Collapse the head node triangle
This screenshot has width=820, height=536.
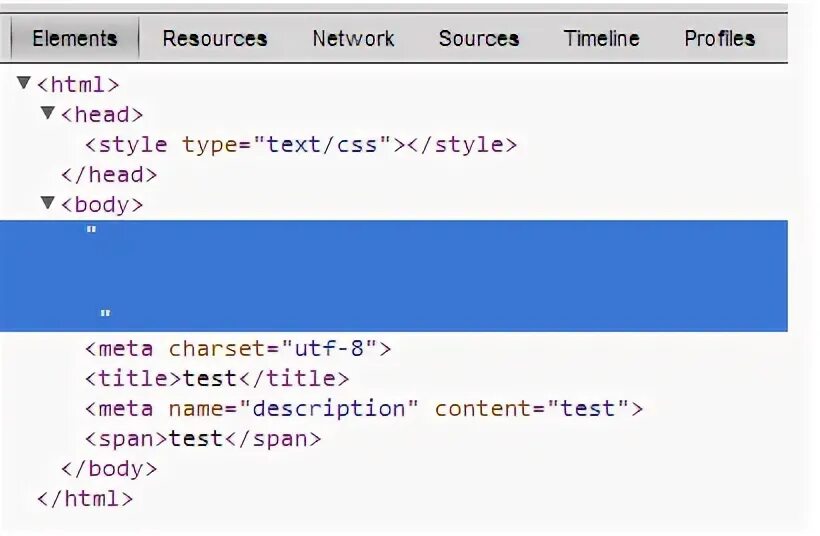pyautogui.click(x=47, y=113)
